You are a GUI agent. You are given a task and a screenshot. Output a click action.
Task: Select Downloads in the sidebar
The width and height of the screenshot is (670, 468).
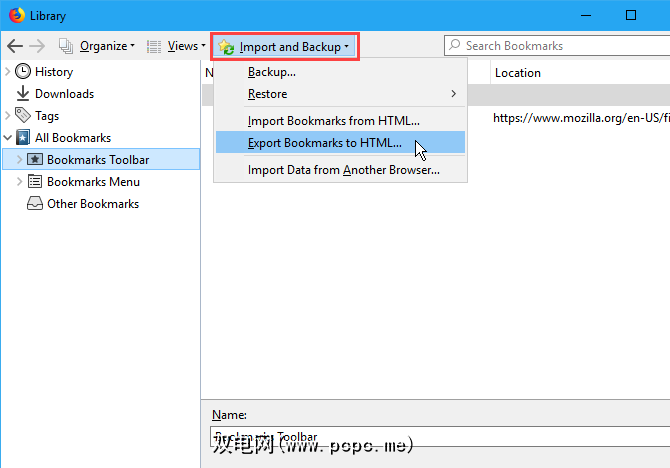[65, 94]
